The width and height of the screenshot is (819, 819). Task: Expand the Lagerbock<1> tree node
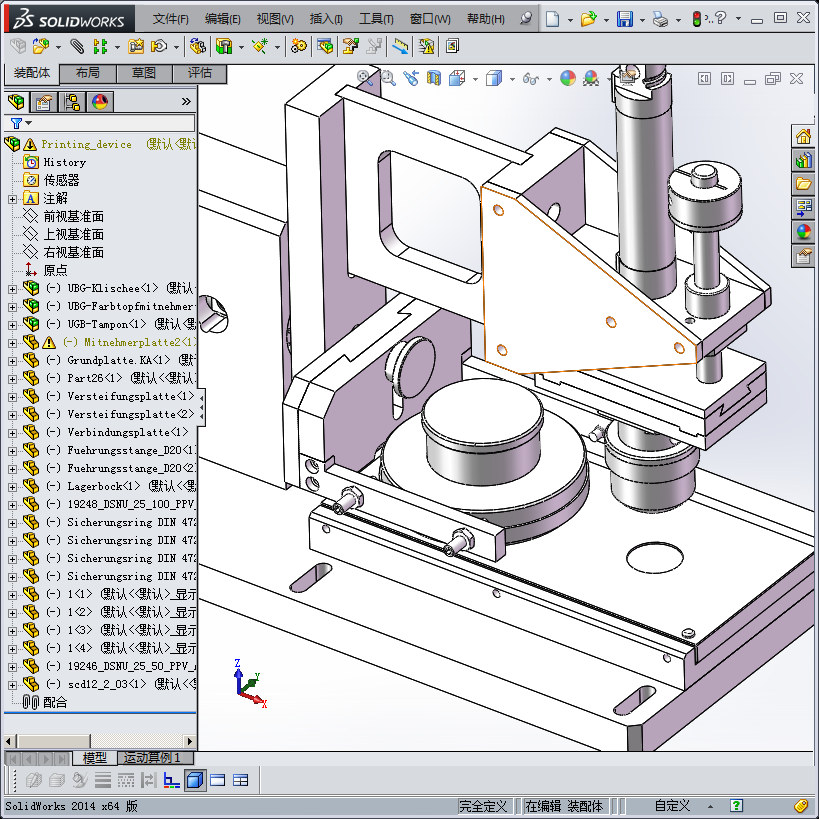point(13,487)
